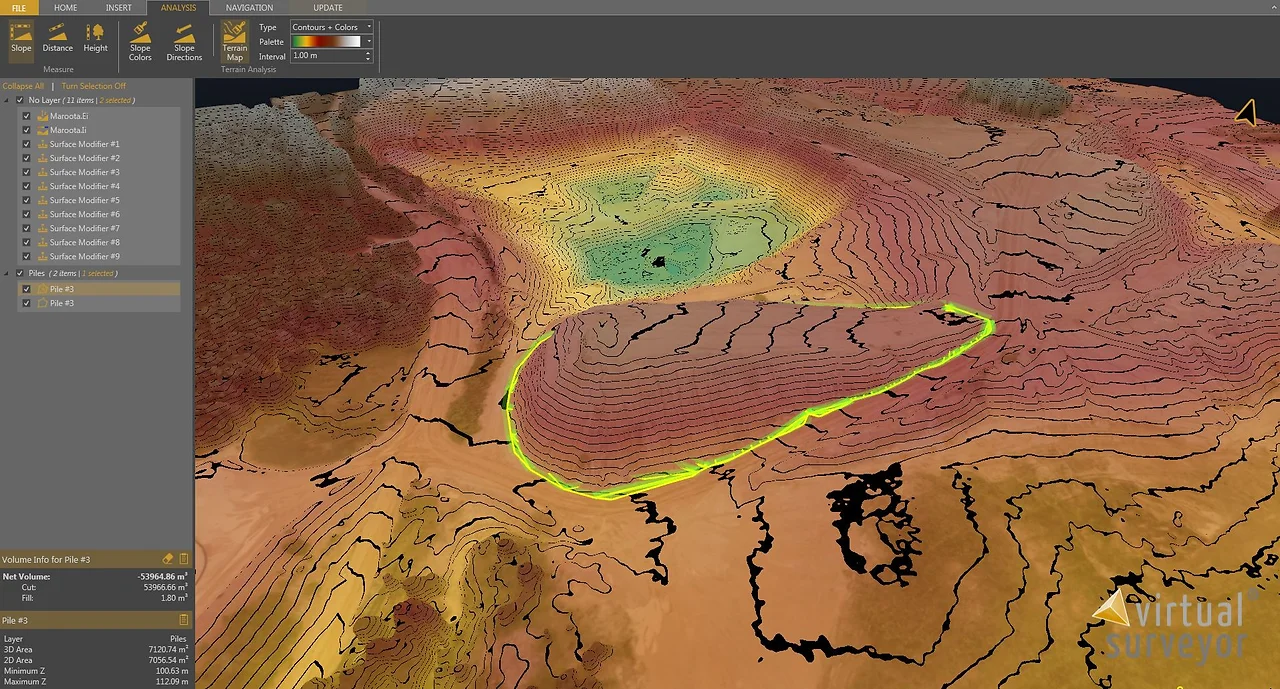The width and height of the screenshot is (1280, 689).
Task: Uncheck the Maroota.Ii checkbox
Action: (27, 130)
